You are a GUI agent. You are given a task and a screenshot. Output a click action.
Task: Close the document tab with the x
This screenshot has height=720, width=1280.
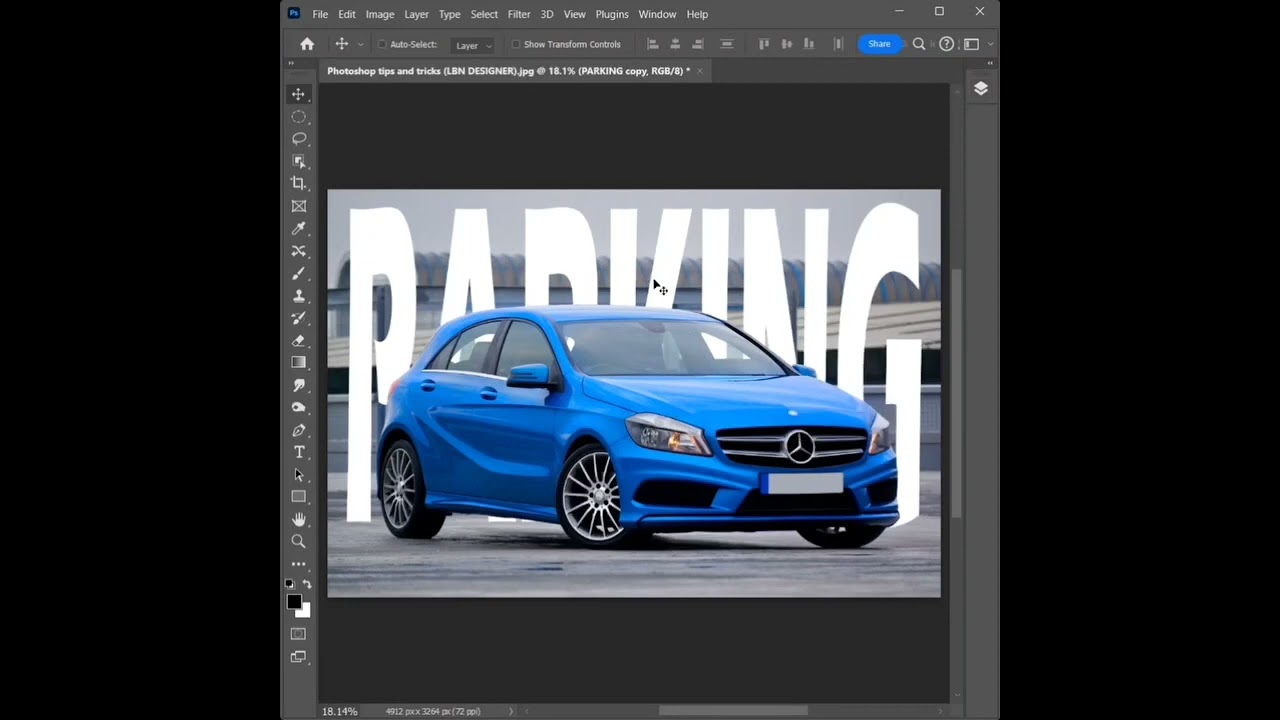point(700,71)
